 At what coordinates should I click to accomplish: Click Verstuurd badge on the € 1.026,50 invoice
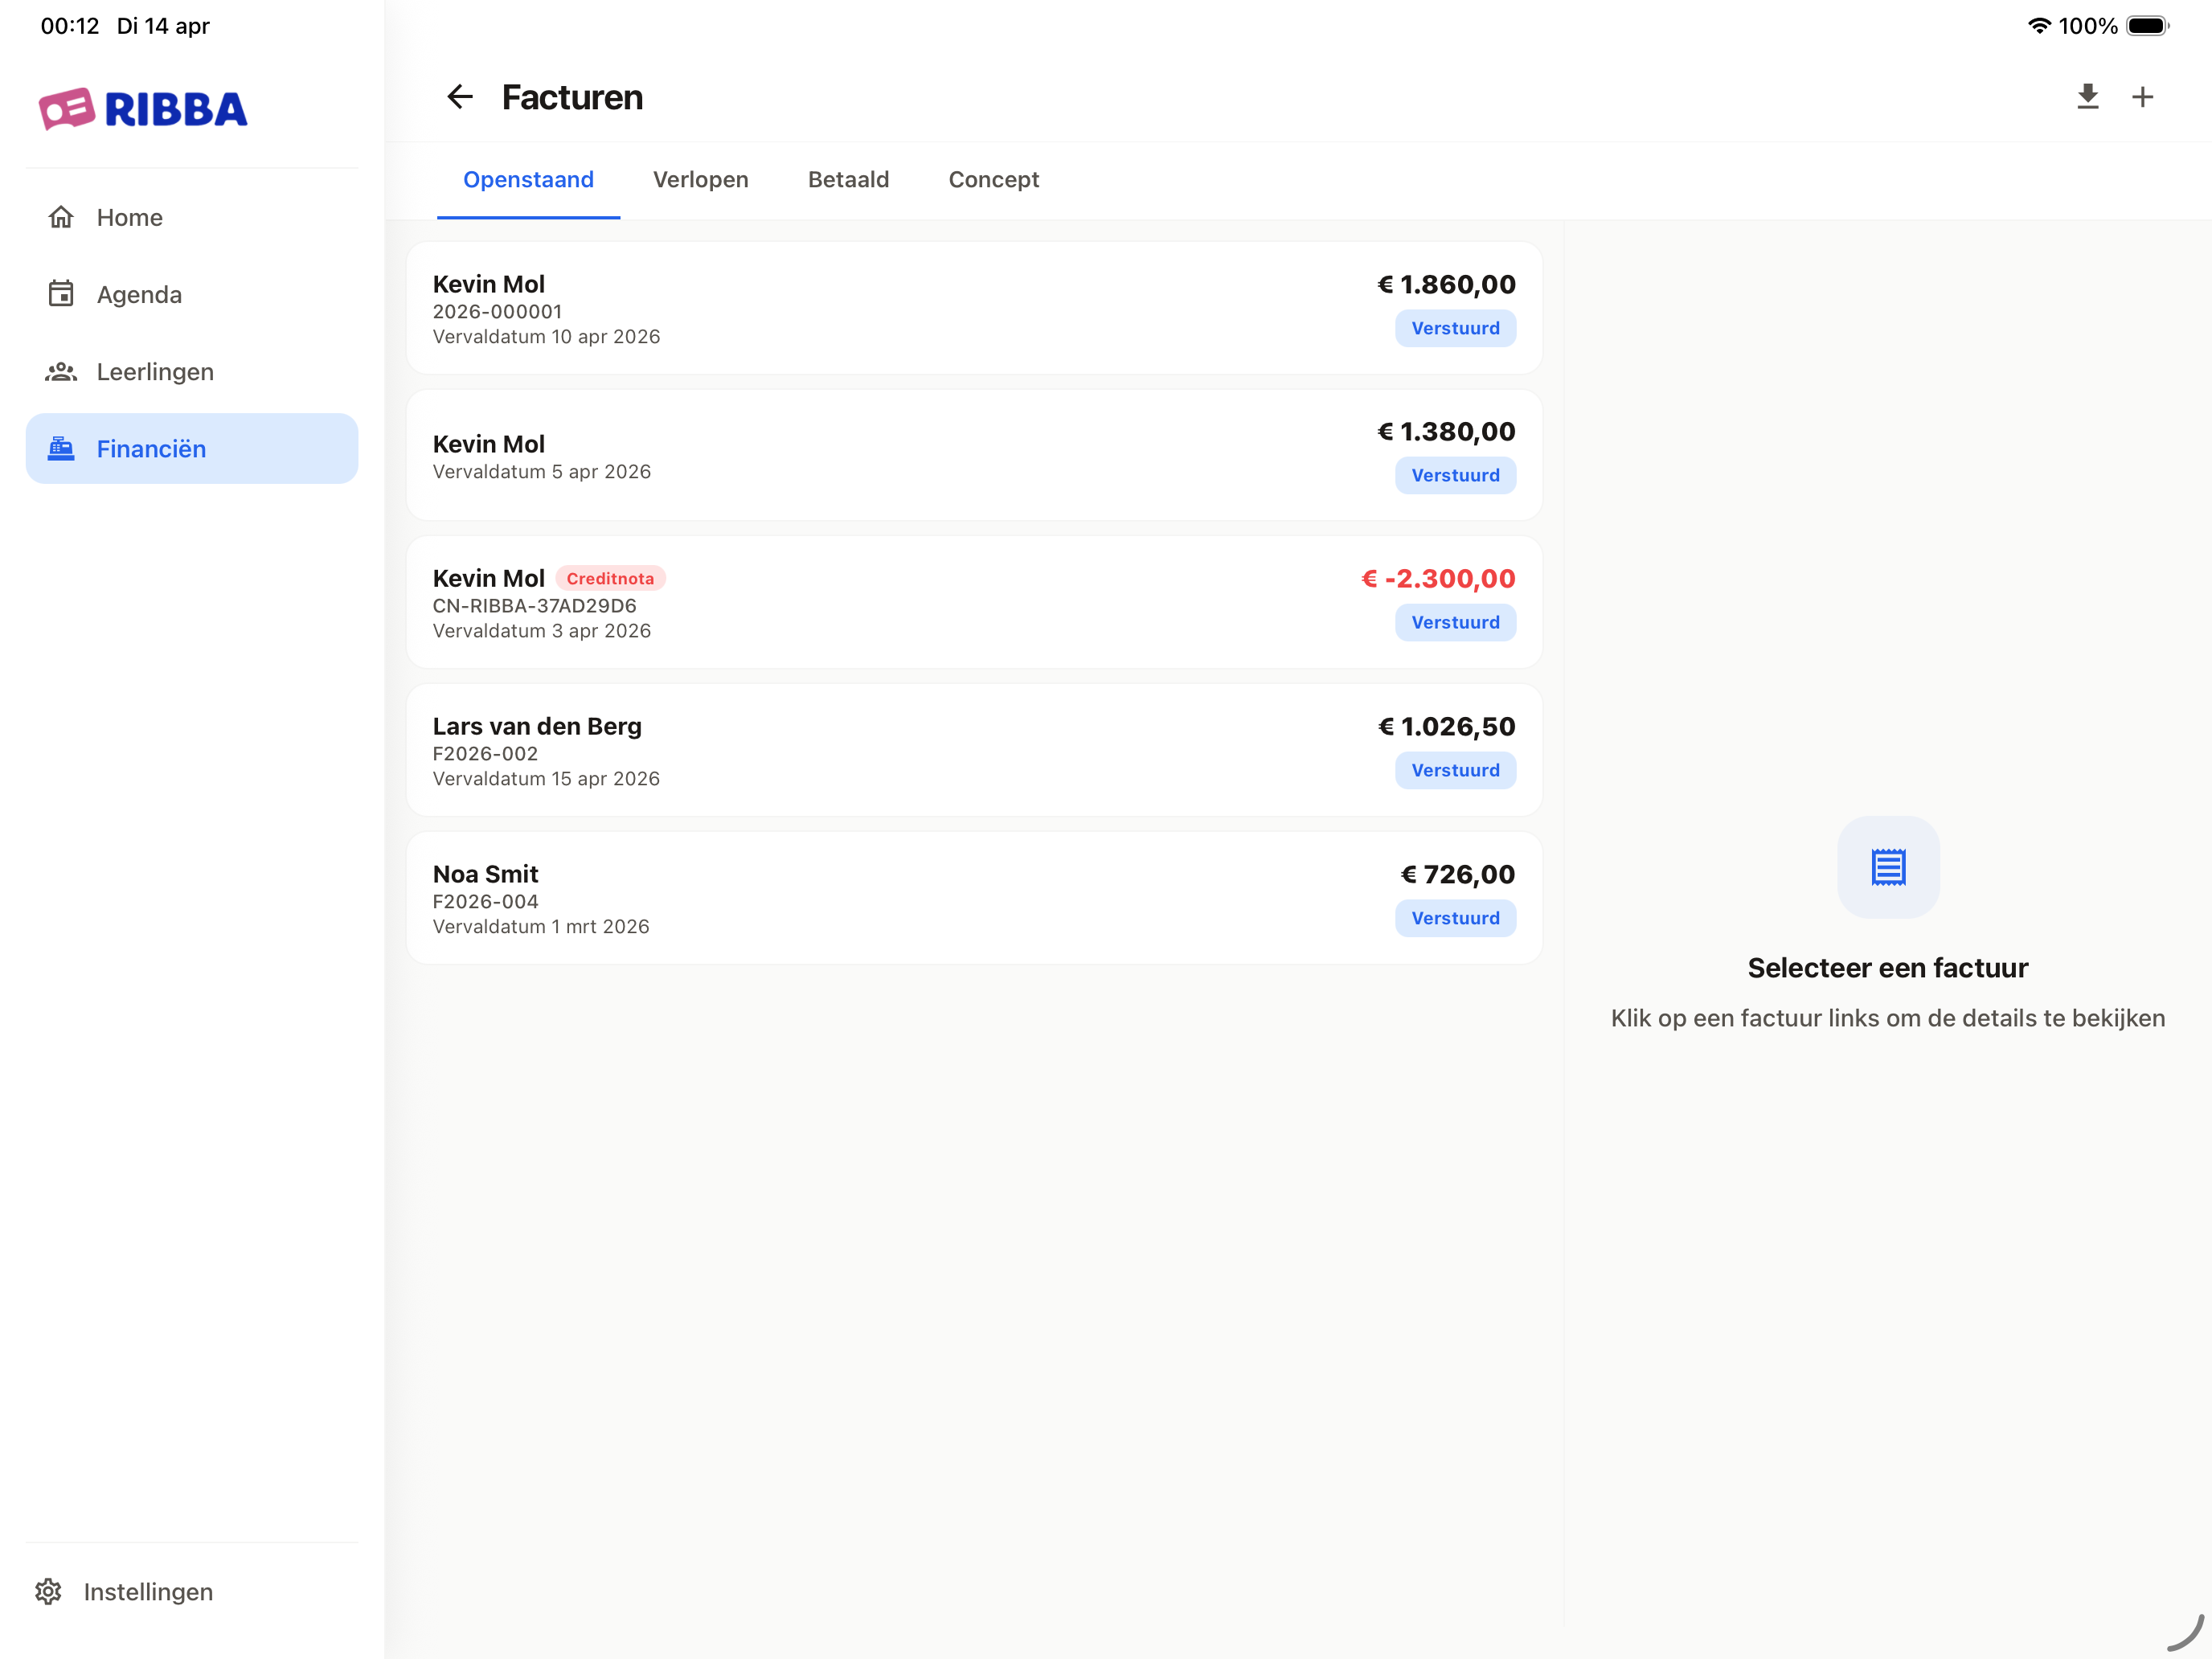pos(1455,770)
